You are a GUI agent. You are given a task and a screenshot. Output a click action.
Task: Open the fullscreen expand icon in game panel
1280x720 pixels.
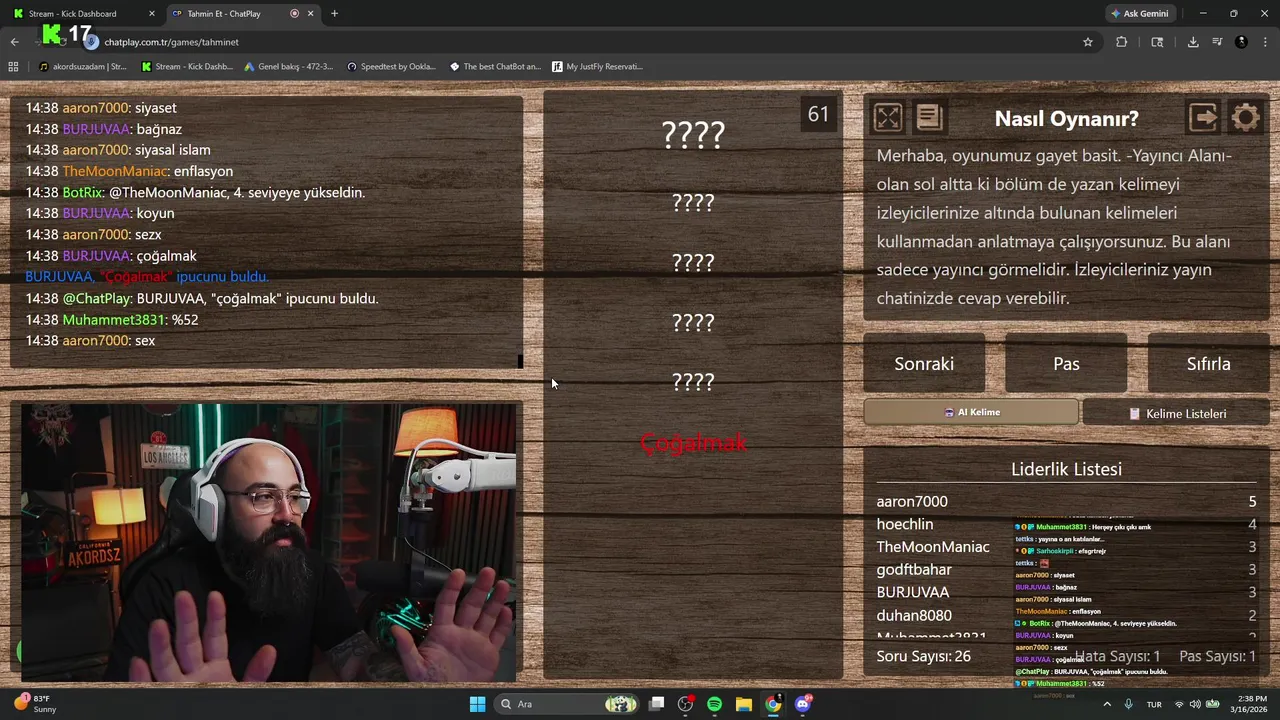887,118
